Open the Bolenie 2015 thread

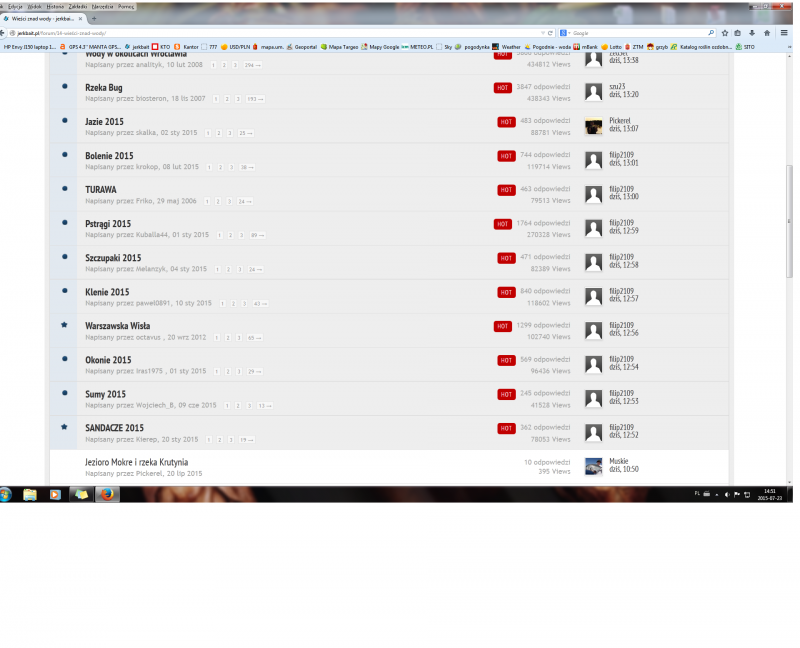pos(109,156)
